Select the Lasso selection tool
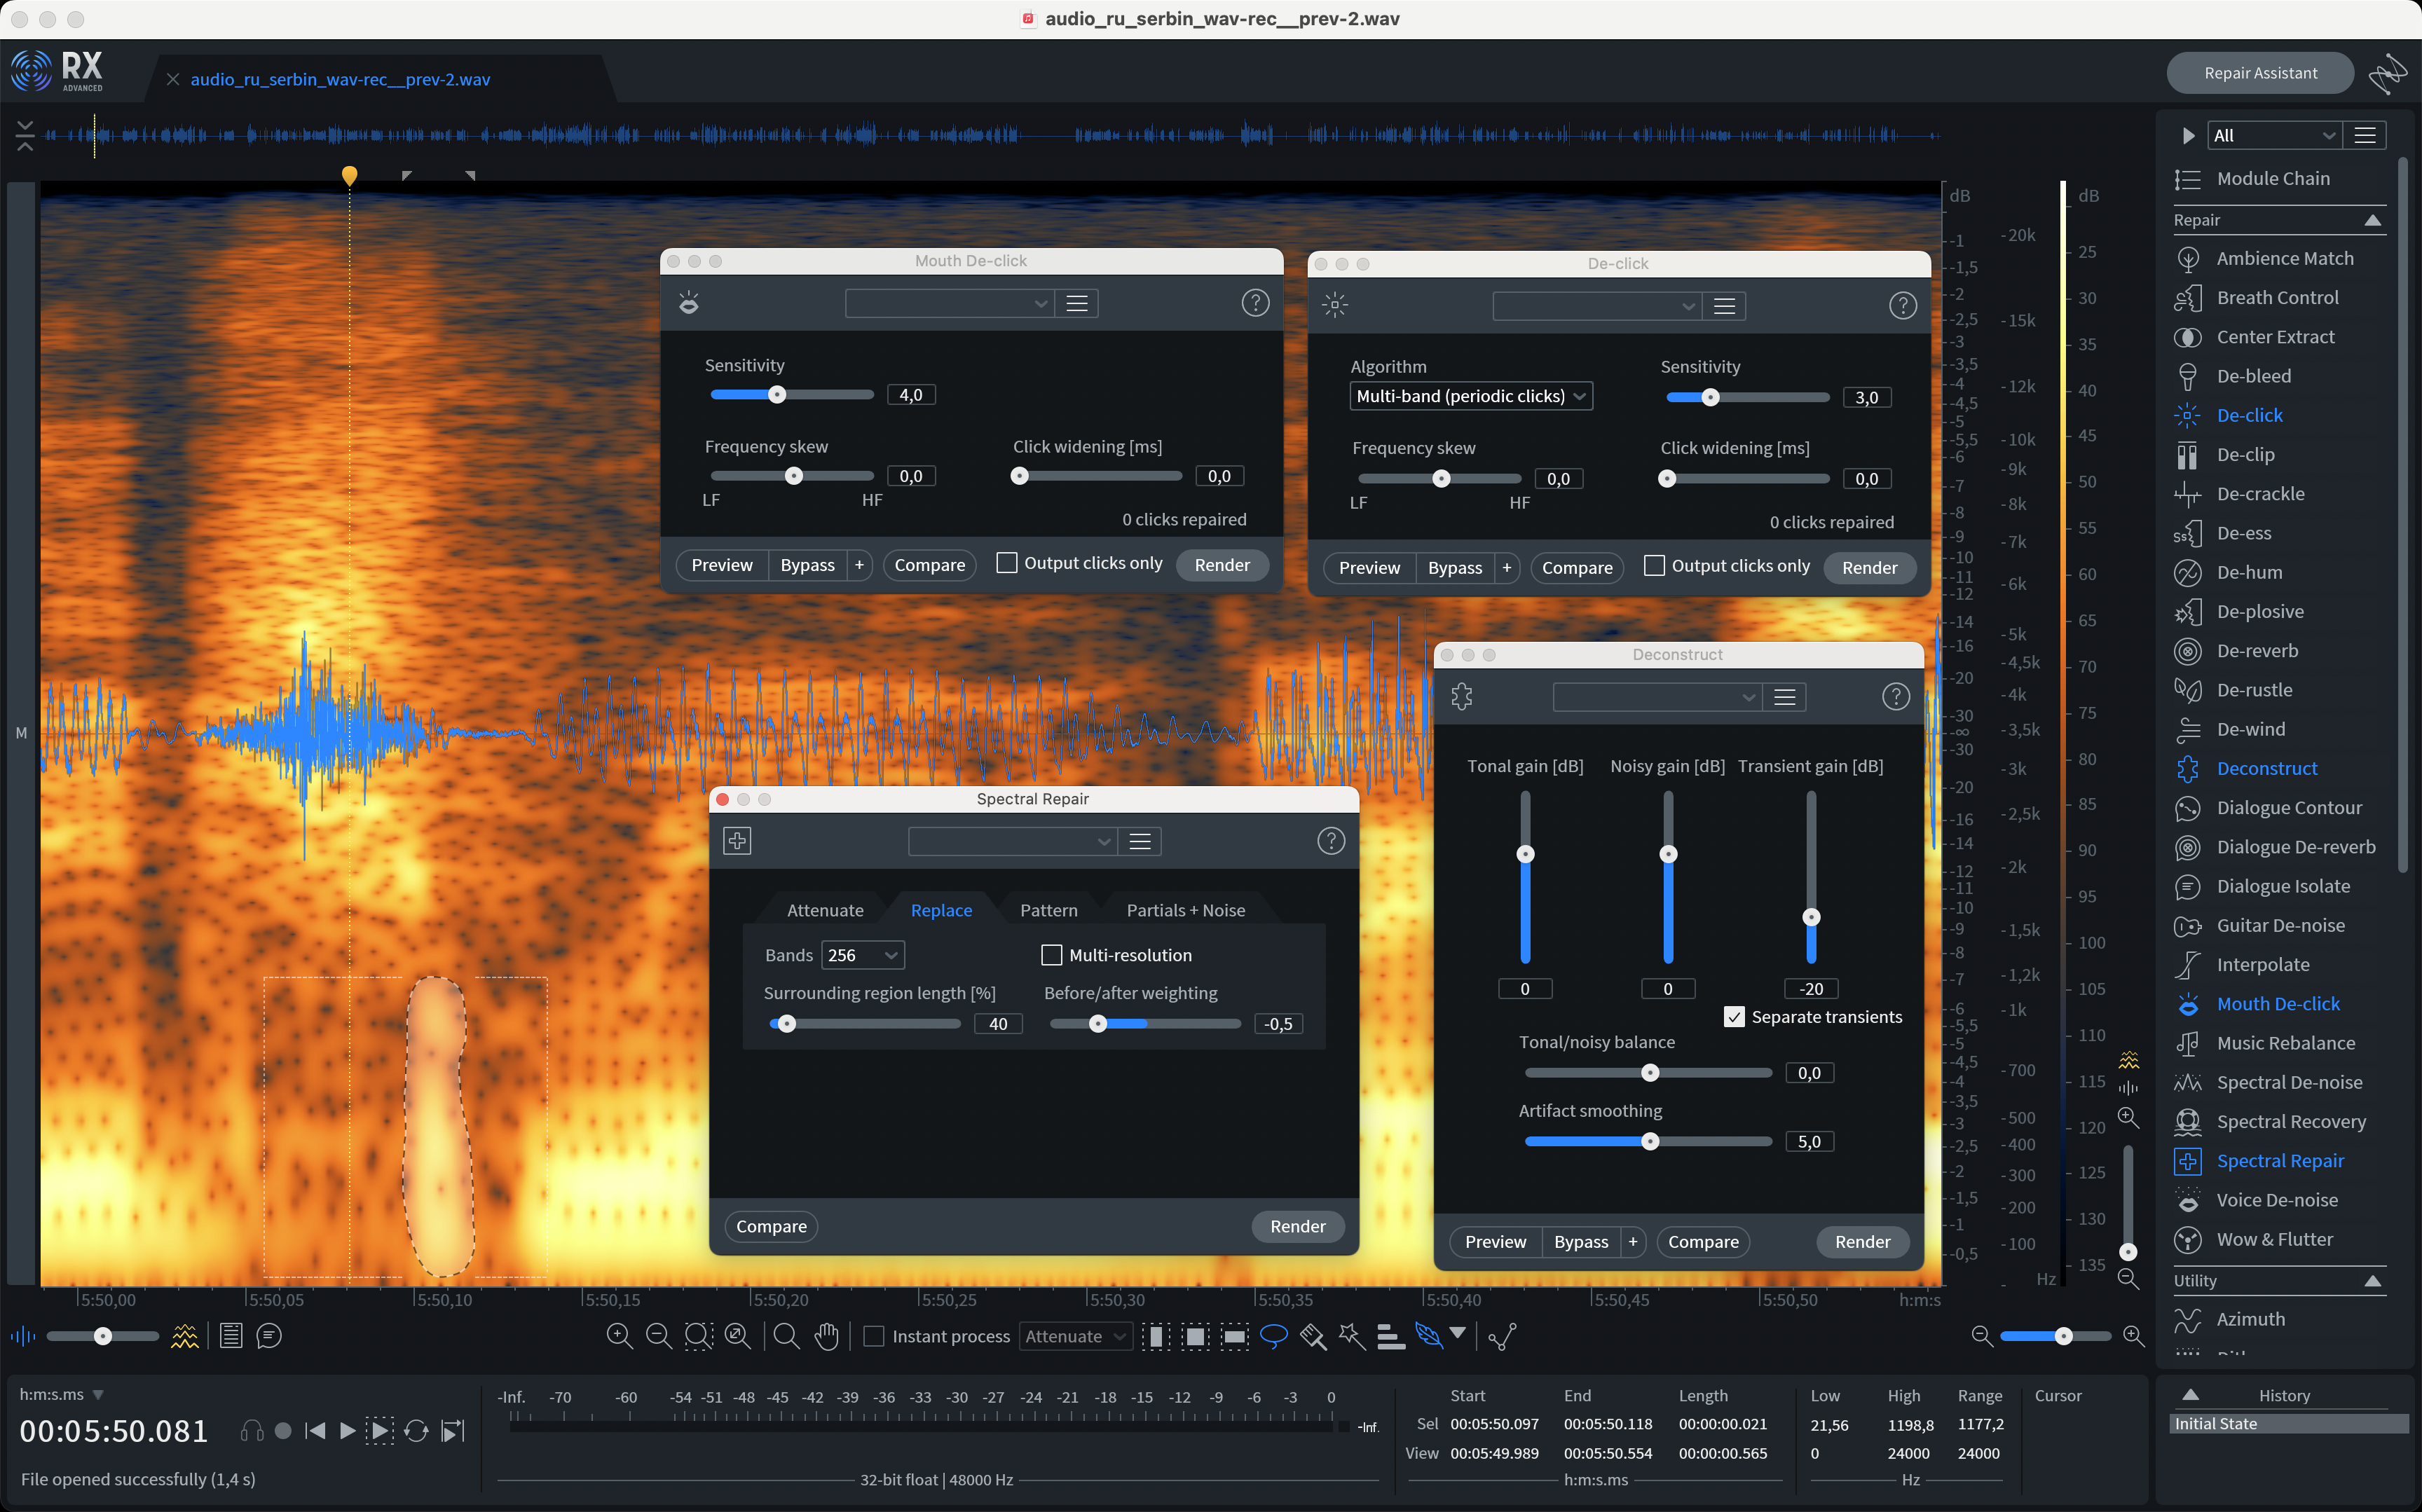Screen dimensions: 2422x1512 (1273, 1336)
